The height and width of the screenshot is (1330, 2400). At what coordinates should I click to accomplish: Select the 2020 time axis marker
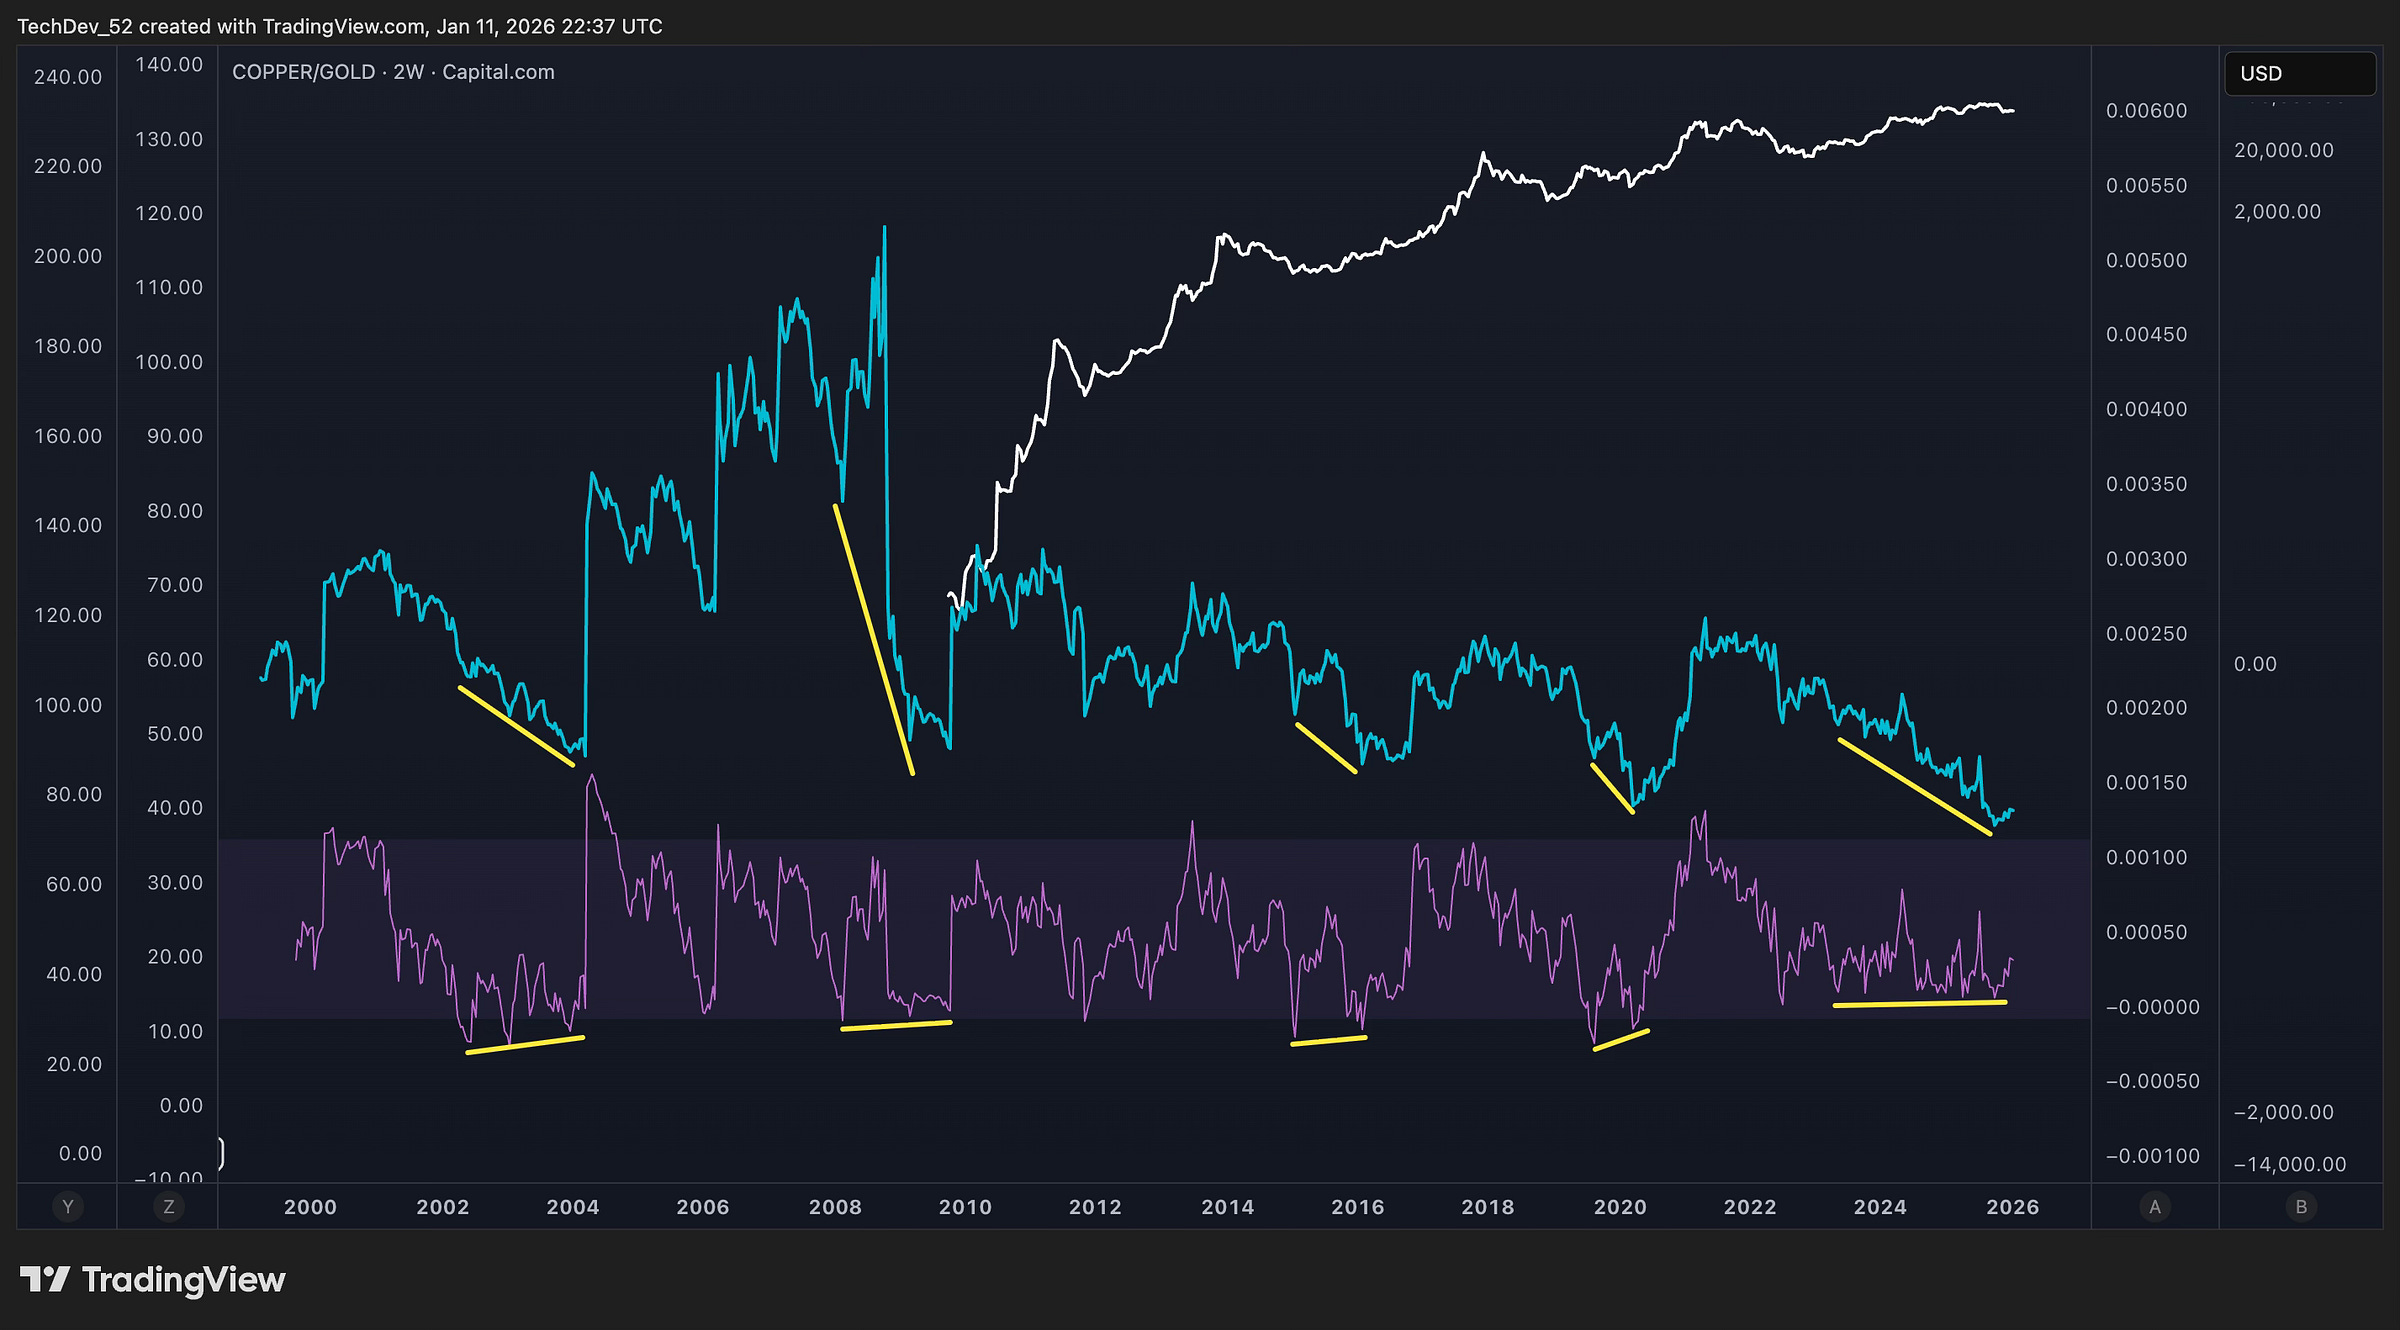click(1620, 1207)
